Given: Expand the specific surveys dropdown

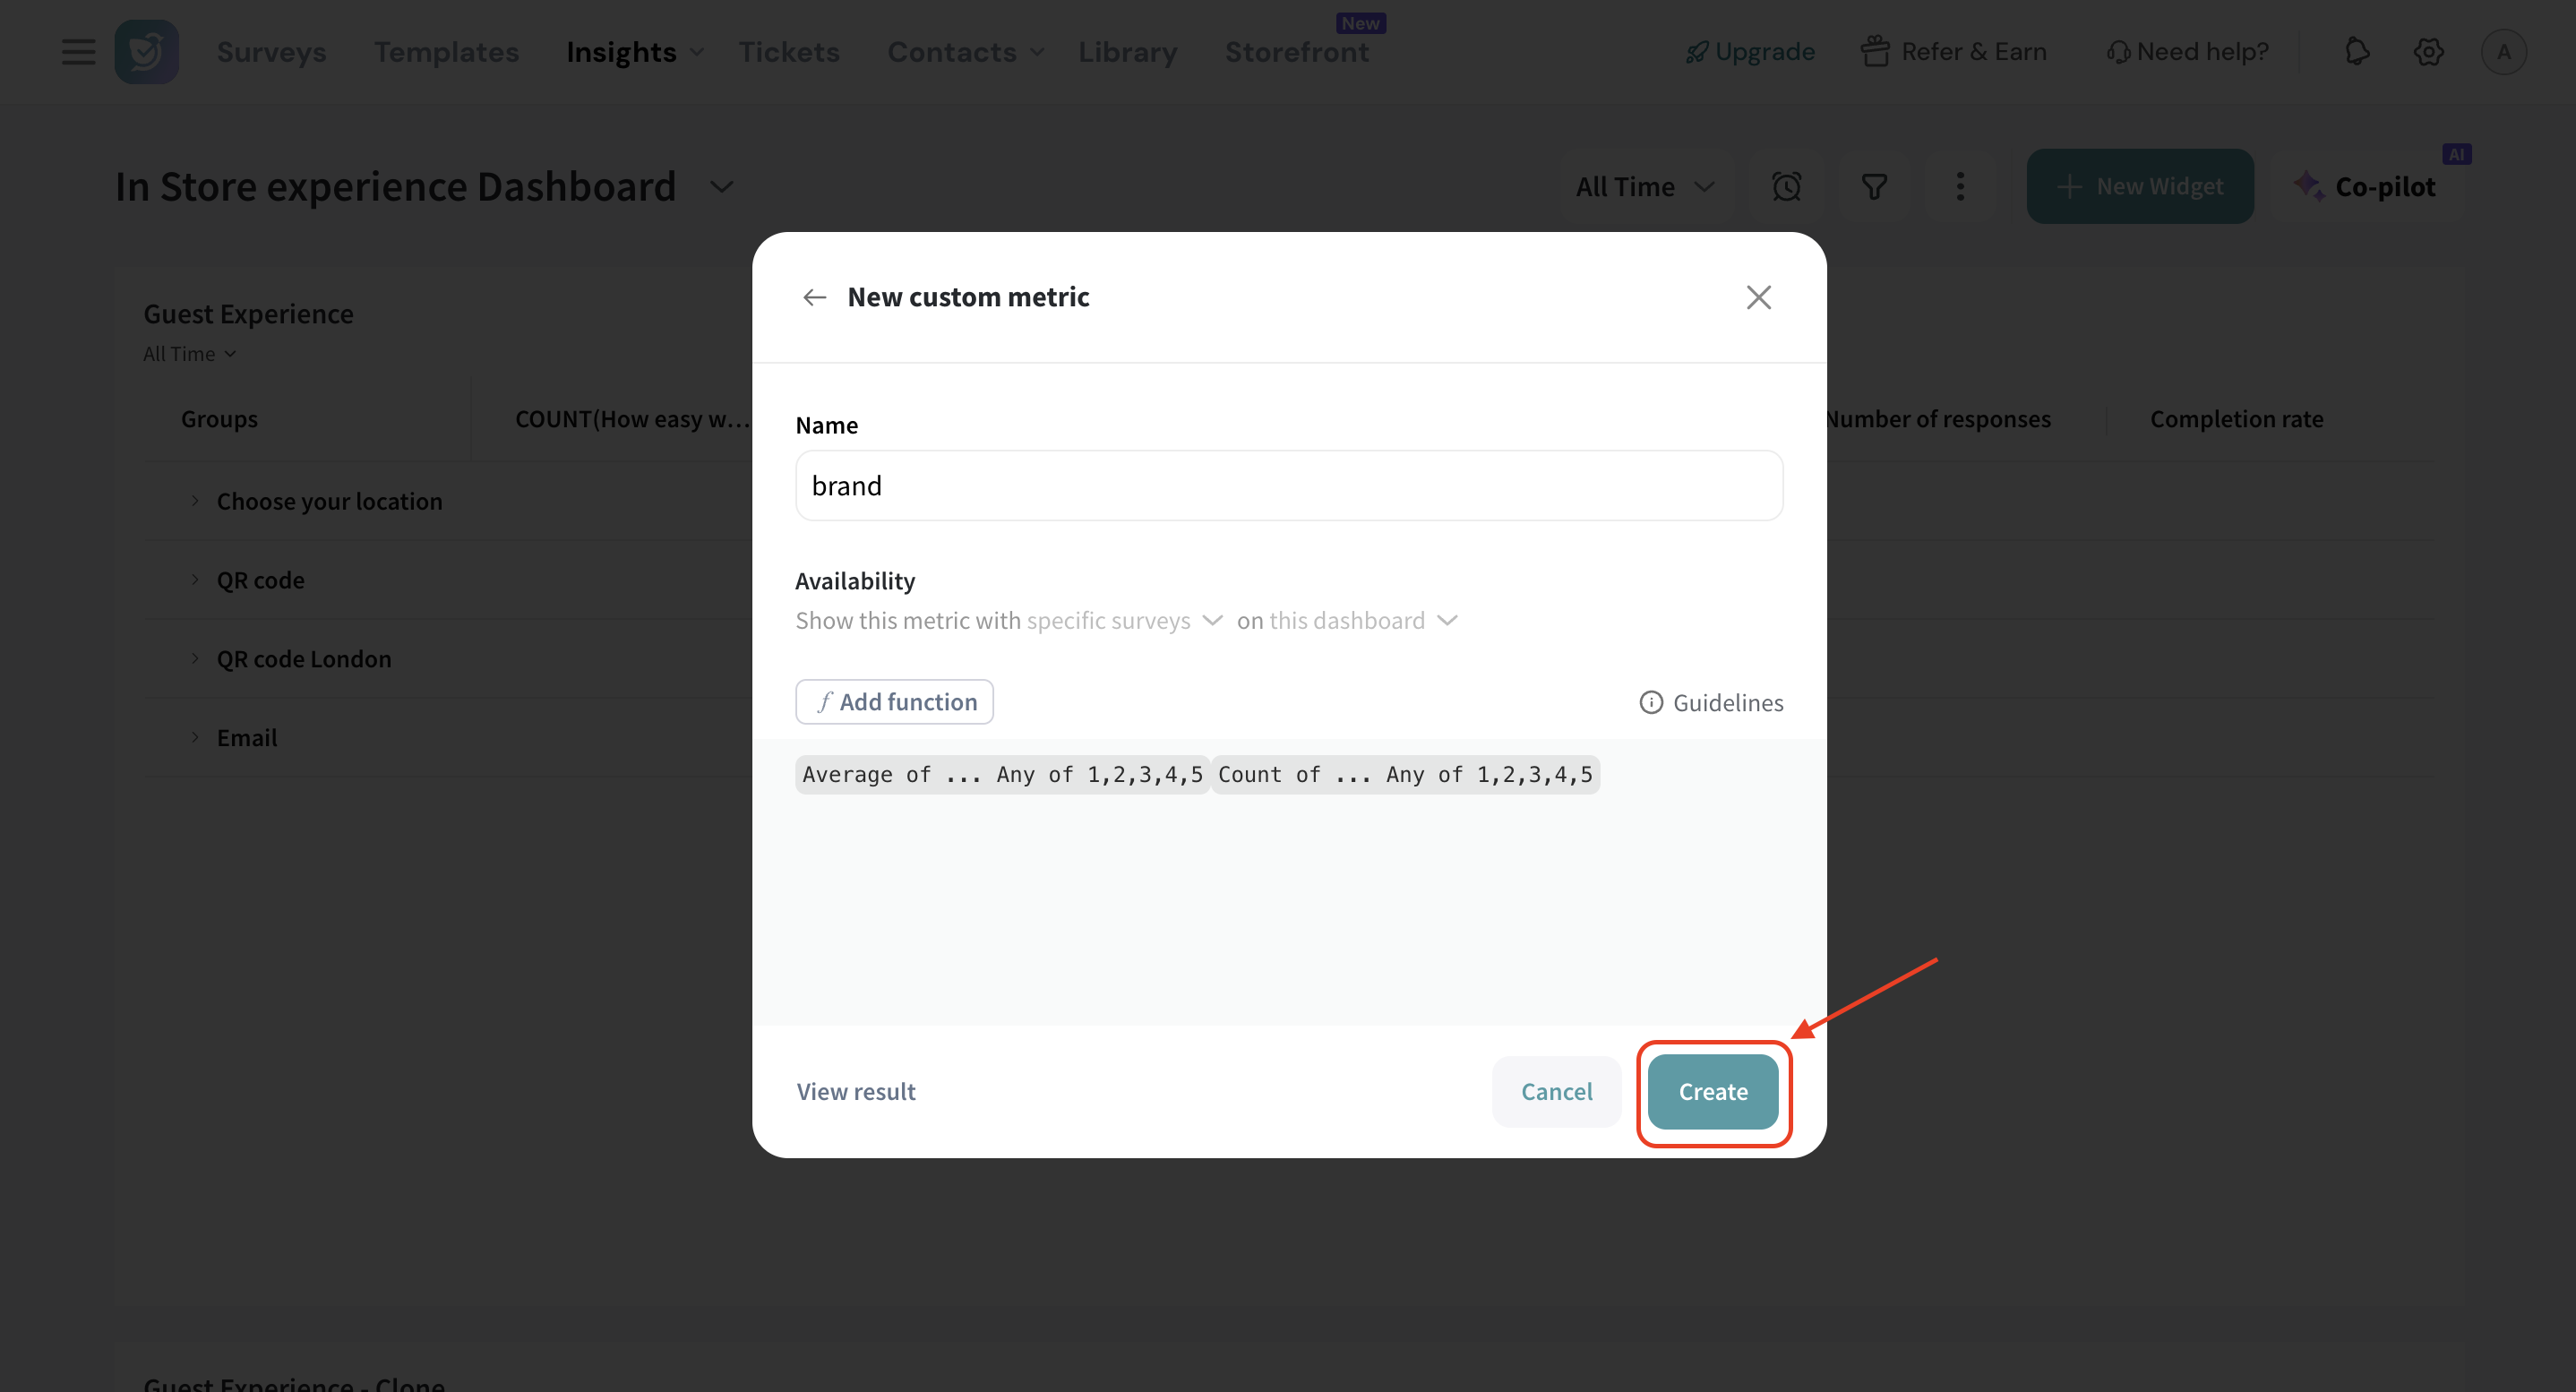Looking at the screenshot, I should click(1124, 620).
